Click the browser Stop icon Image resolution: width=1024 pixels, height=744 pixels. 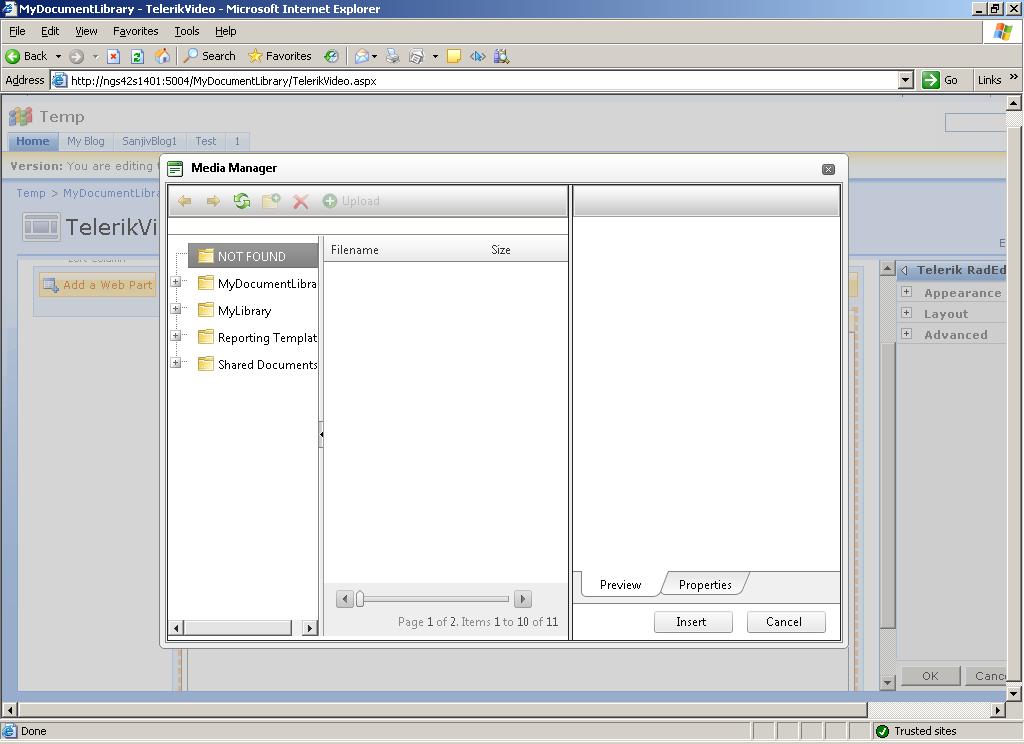[114, 56]
